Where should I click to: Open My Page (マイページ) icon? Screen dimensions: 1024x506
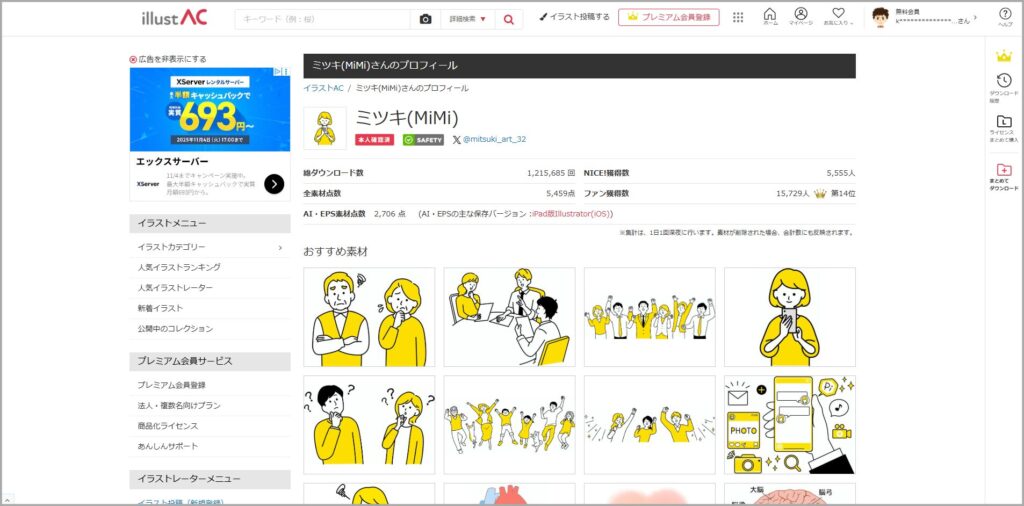point(801,16)
